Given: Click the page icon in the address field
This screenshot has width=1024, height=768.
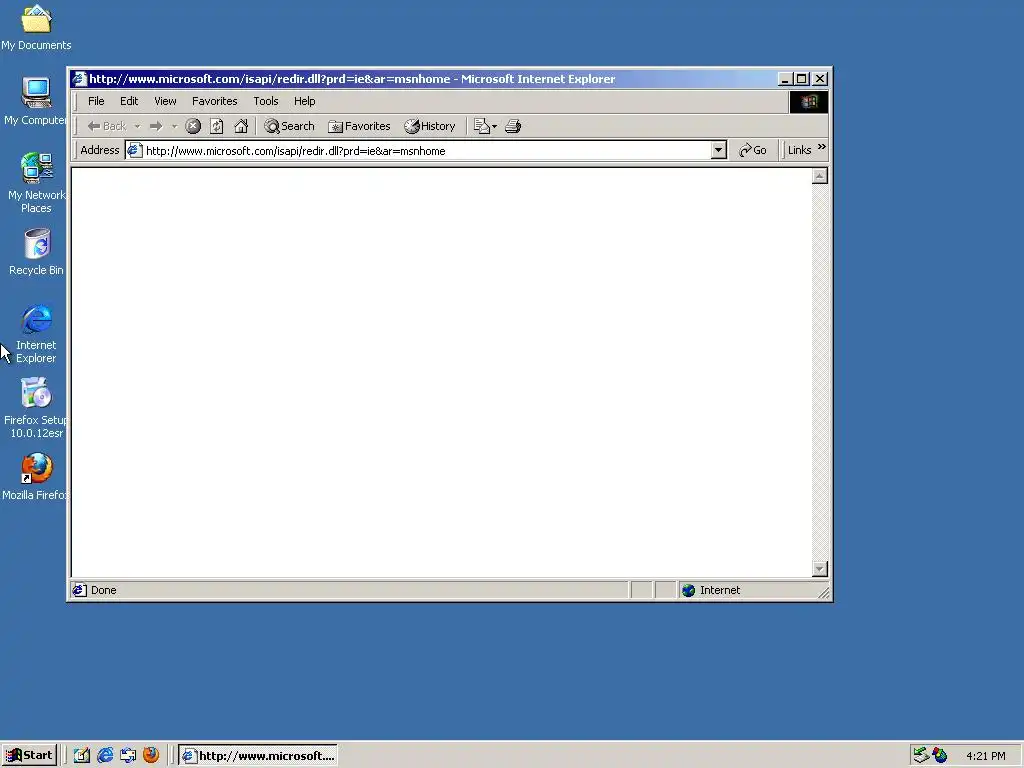Looking at the screenshot, I should (135, 150).
